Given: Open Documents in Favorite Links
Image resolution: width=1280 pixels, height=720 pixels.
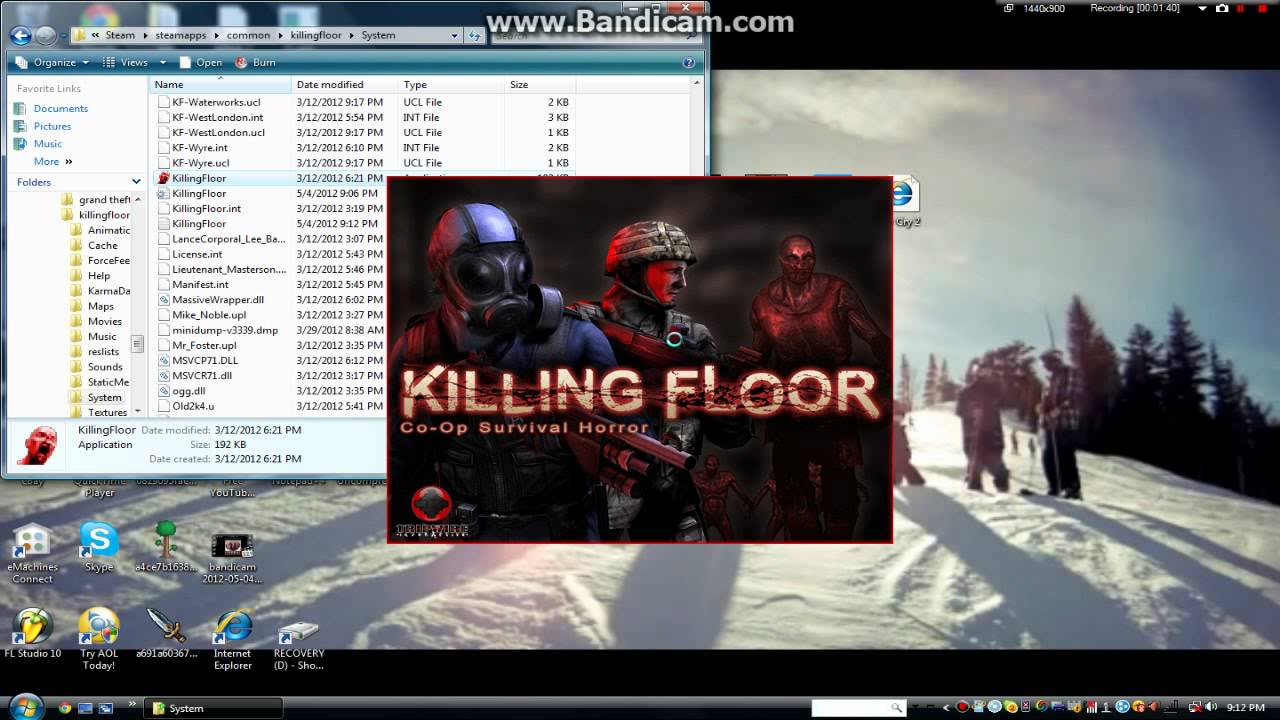Looking at the screenshot, I should (x=61, y=108).
